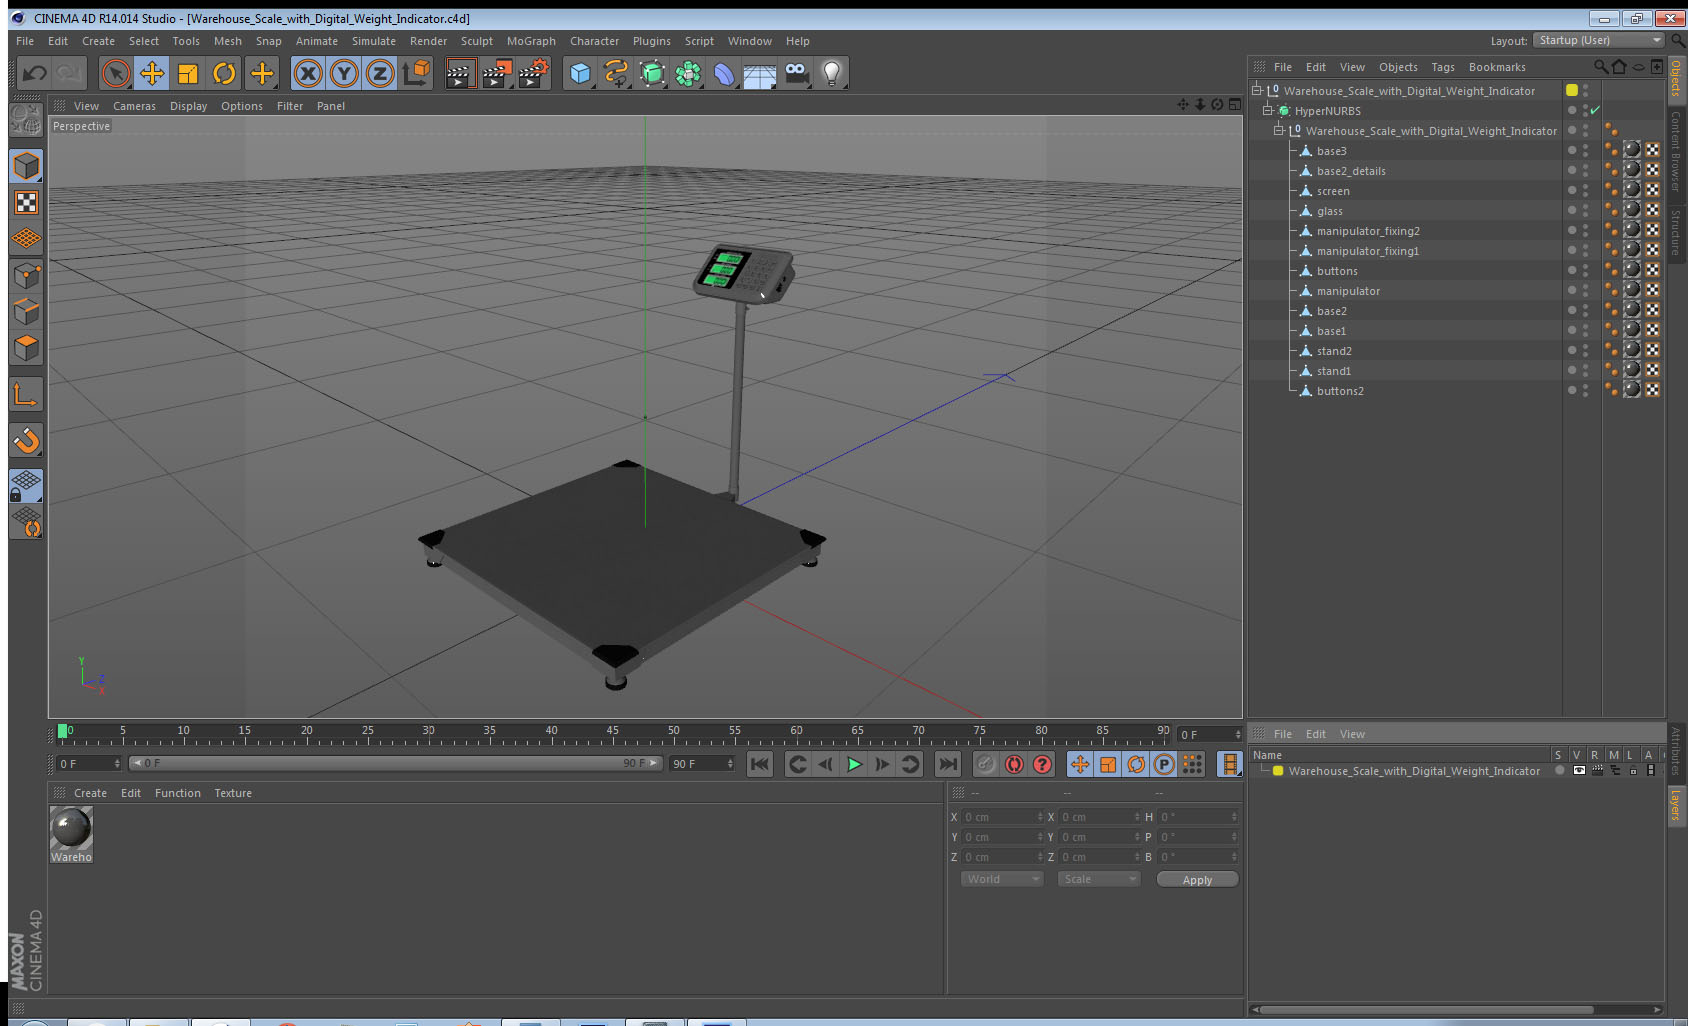The height and width of the screenshot is (1026, 1688).
Task: Collapse top Warehouse_Scale root object
Action: point(1257,90)
